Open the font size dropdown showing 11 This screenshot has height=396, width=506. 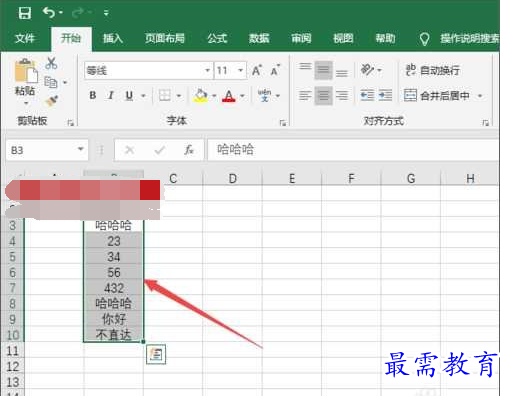pyautogui.click(x=240, y=70)
